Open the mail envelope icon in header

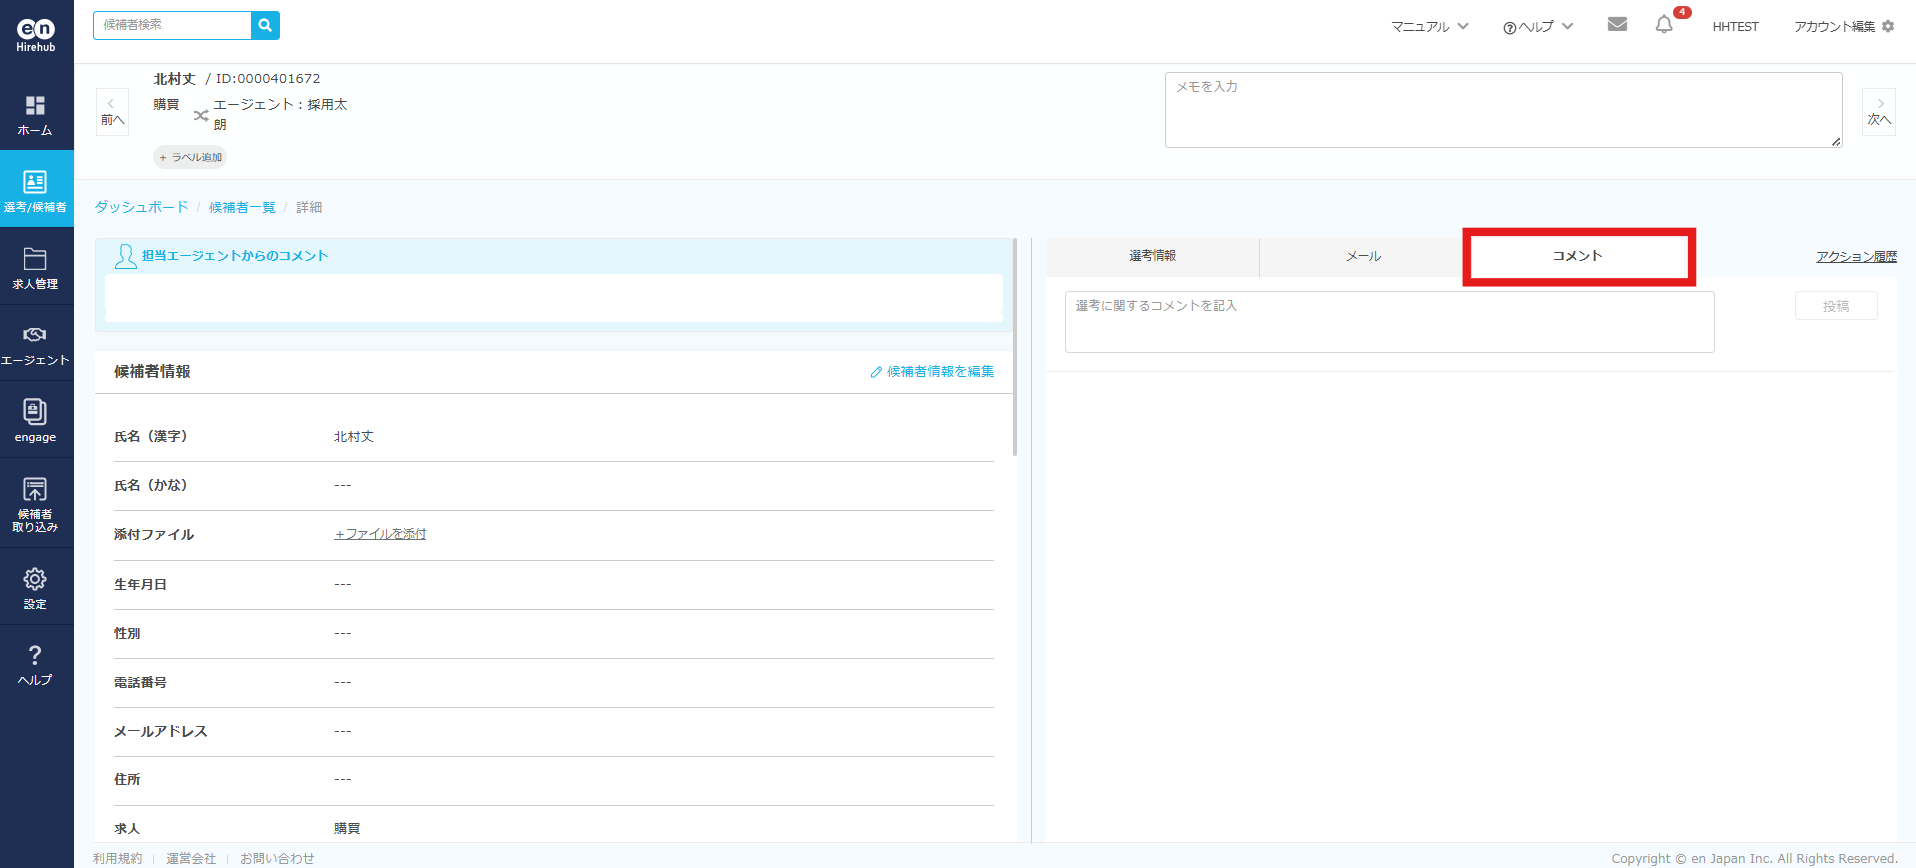click(x=1617, y=25)
